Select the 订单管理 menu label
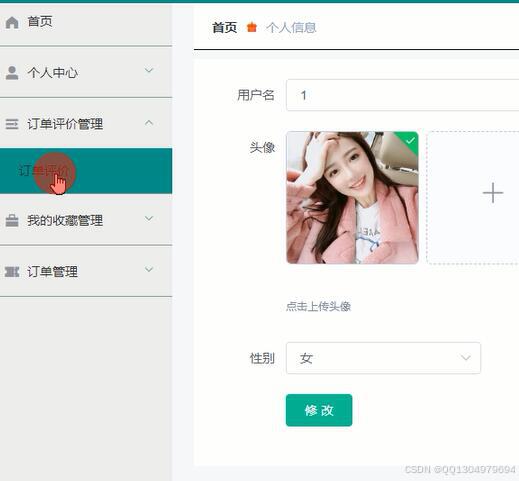This screenshot has height=481, width=519. 53,272
